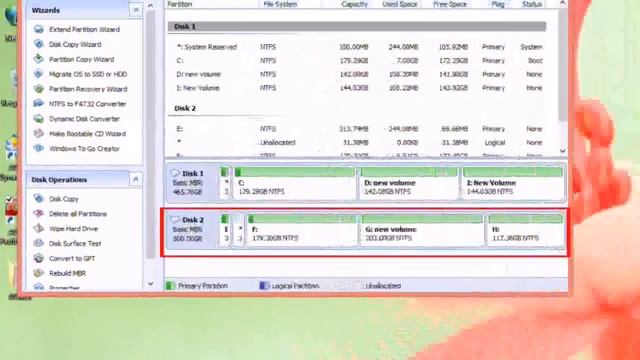
Task: Click the Disk Copy Wizard icon
Action: click(39, 44)
